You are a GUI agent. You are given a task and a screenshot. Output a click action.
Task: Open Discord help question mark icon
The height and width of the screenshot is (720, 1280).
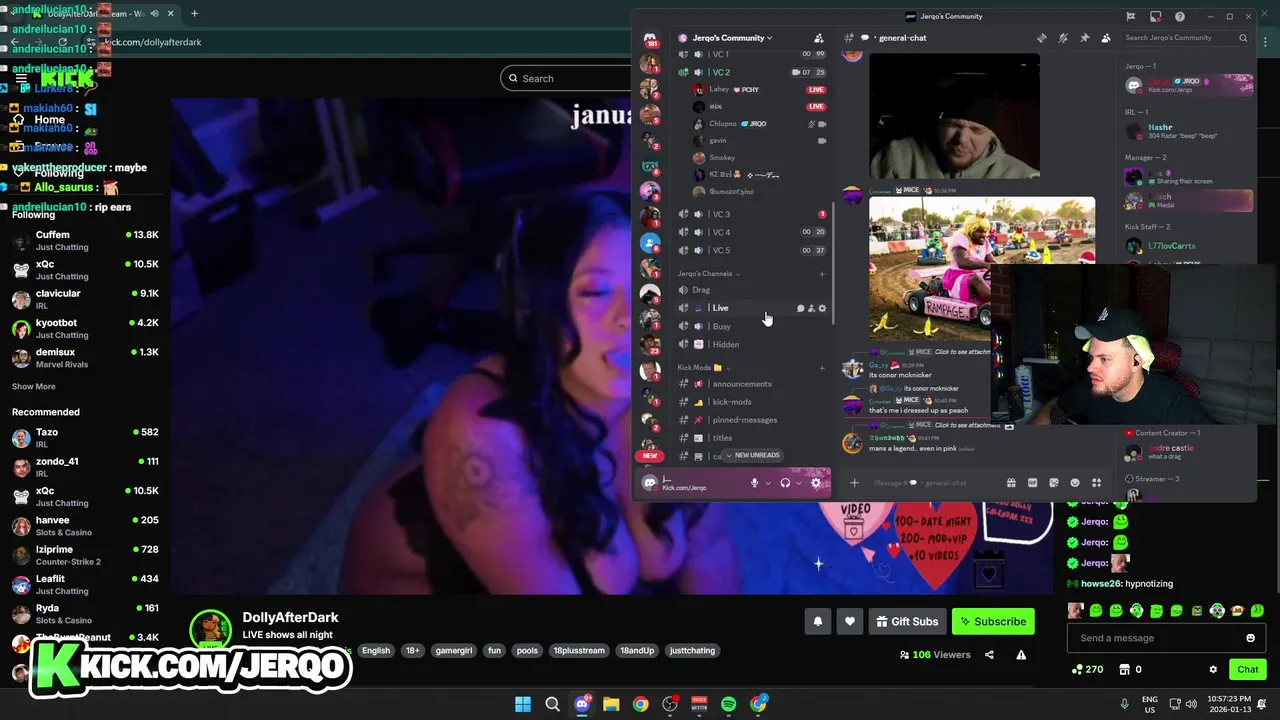(1180, 16)
